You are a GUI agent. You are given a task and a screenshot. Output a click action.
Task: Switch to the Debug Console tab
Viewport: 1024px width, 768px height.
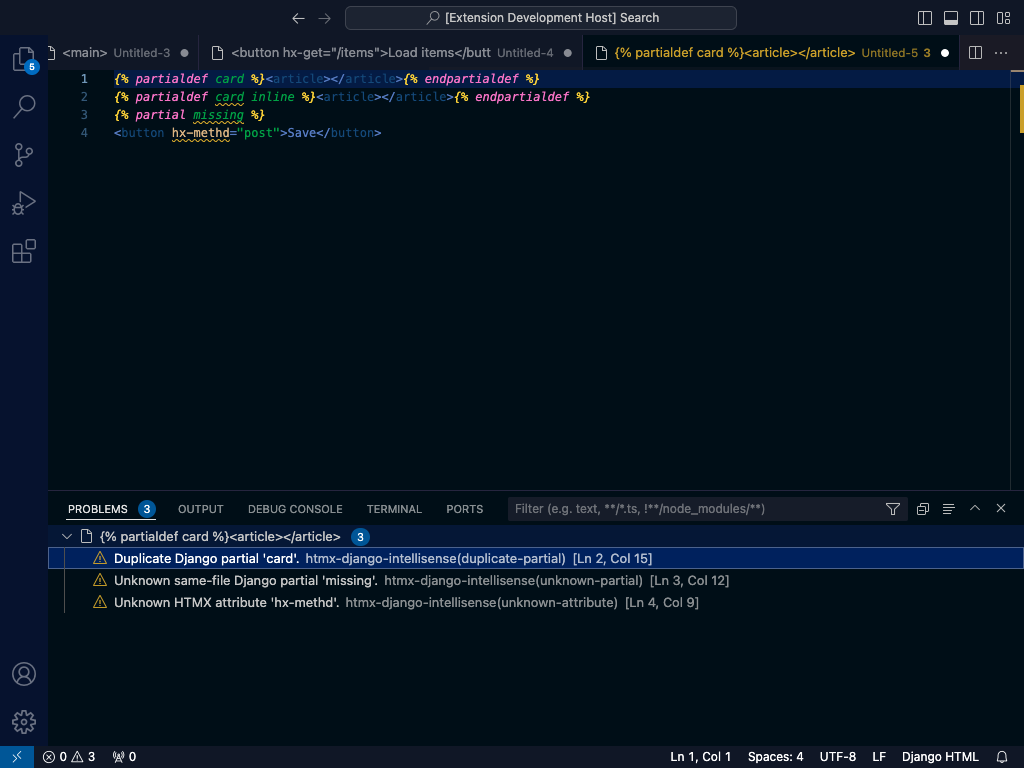point(295,509)
